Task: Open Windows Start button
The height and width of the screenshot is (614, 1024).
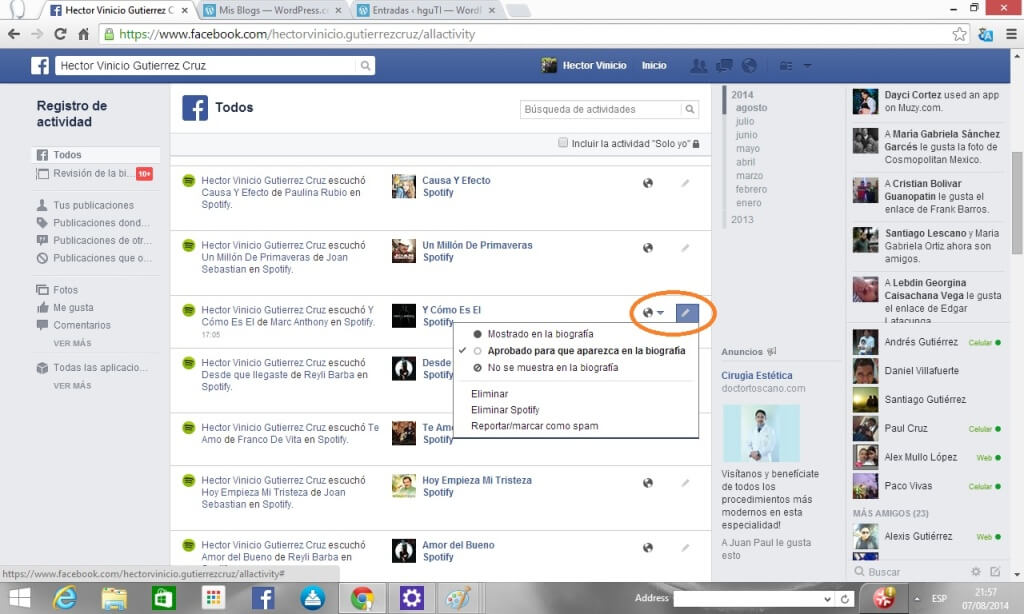Action: pyautogui.click(x=20, y=598)
